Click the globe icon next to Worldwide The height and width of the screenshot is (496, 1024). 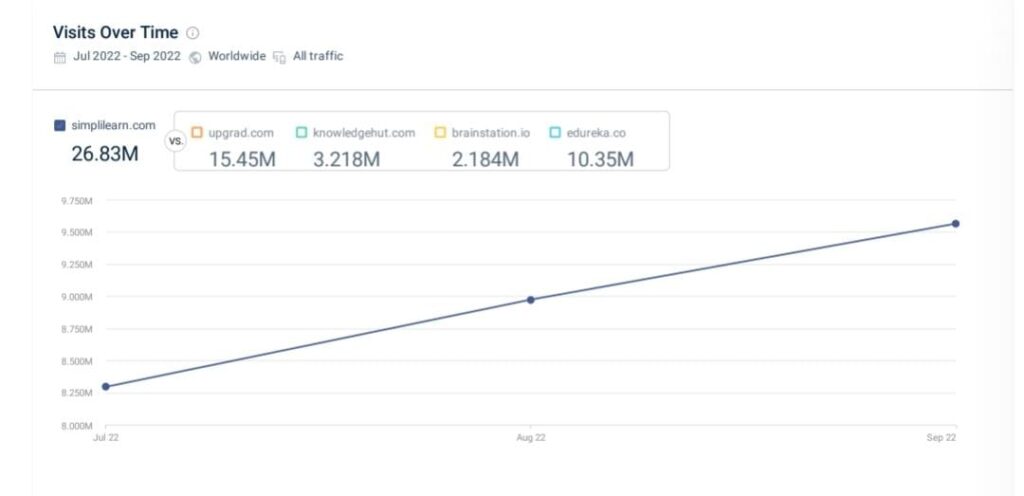coord(195,57)
